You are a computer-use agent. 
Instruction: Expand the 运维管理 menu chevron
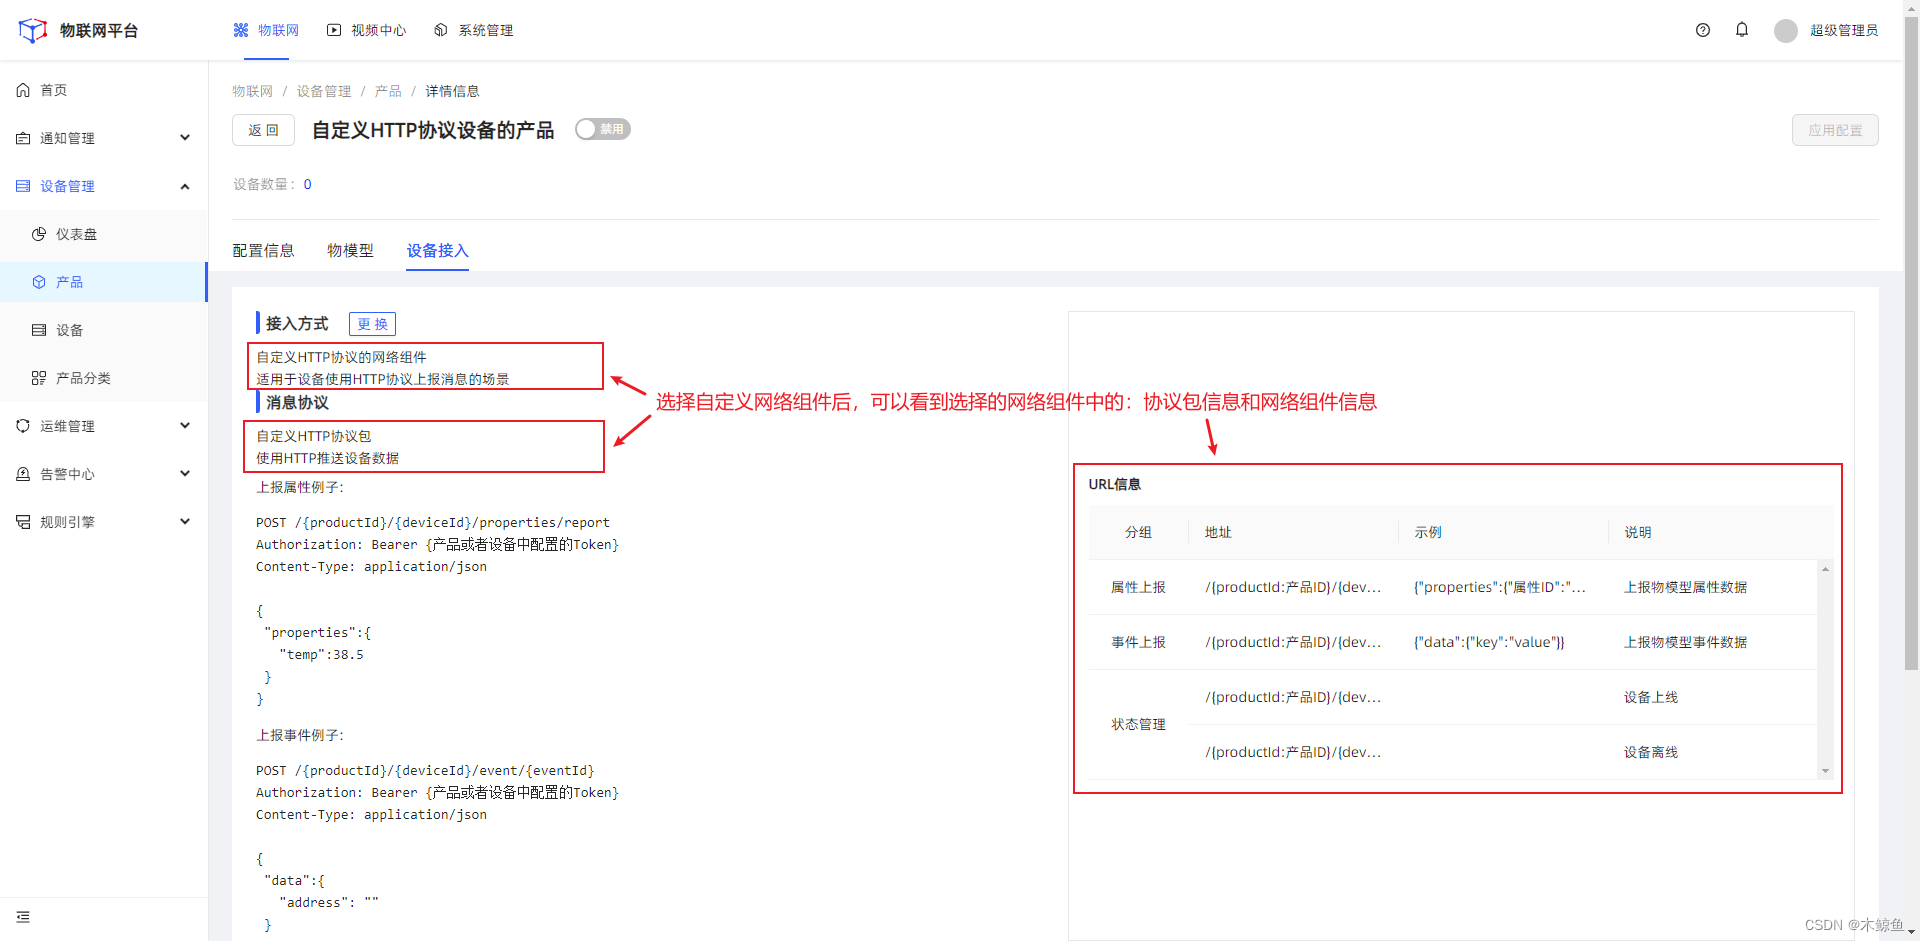pyautogui.click(x=185, y=426)
